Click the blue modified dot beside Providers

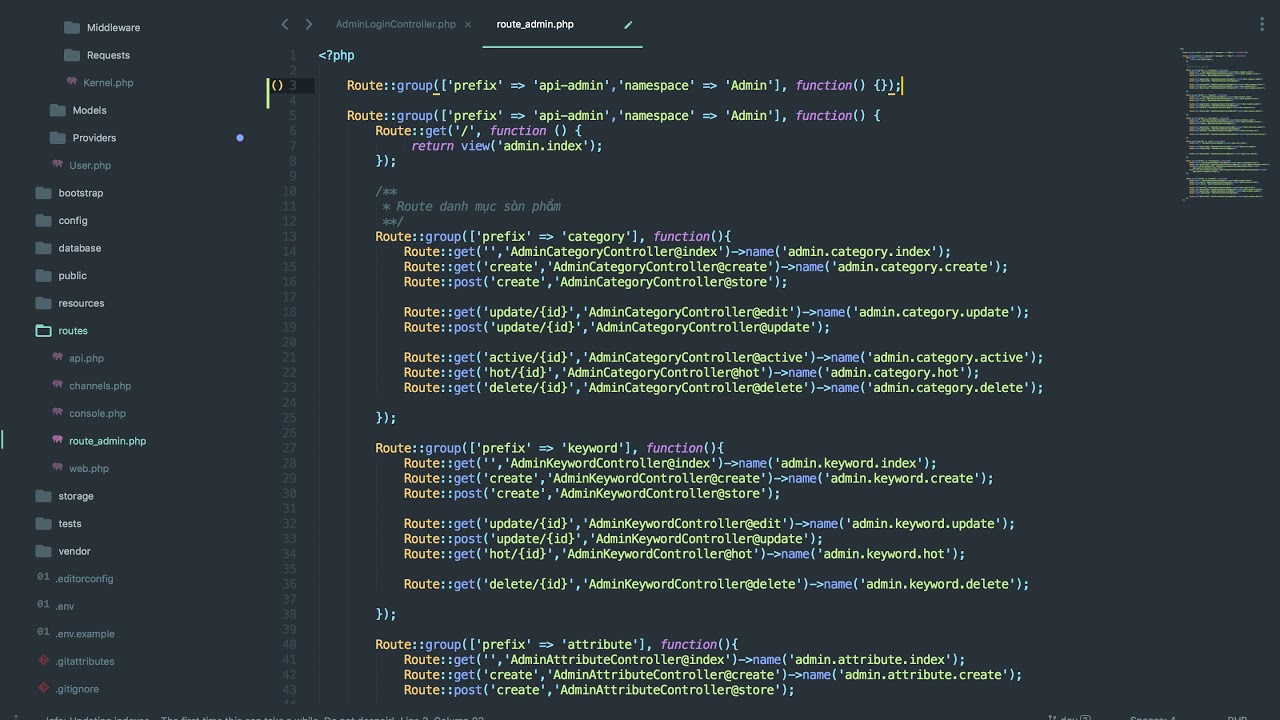(x=240, y=138)
